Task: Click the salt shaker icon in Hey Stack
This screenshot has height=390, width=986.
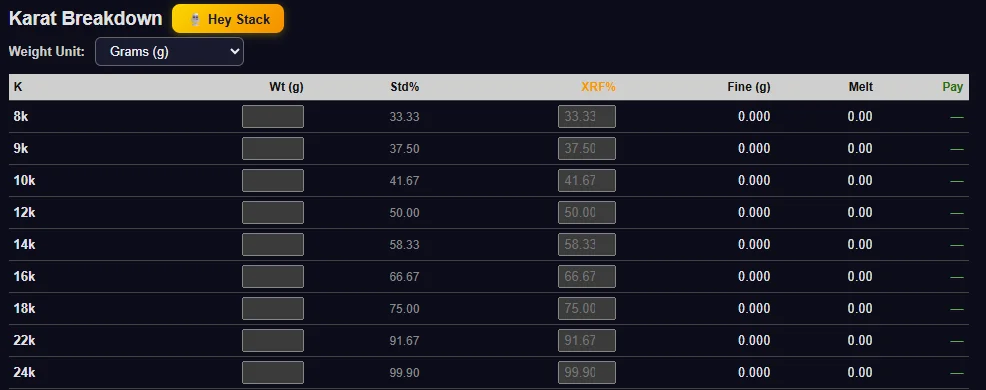Action: 196,20
